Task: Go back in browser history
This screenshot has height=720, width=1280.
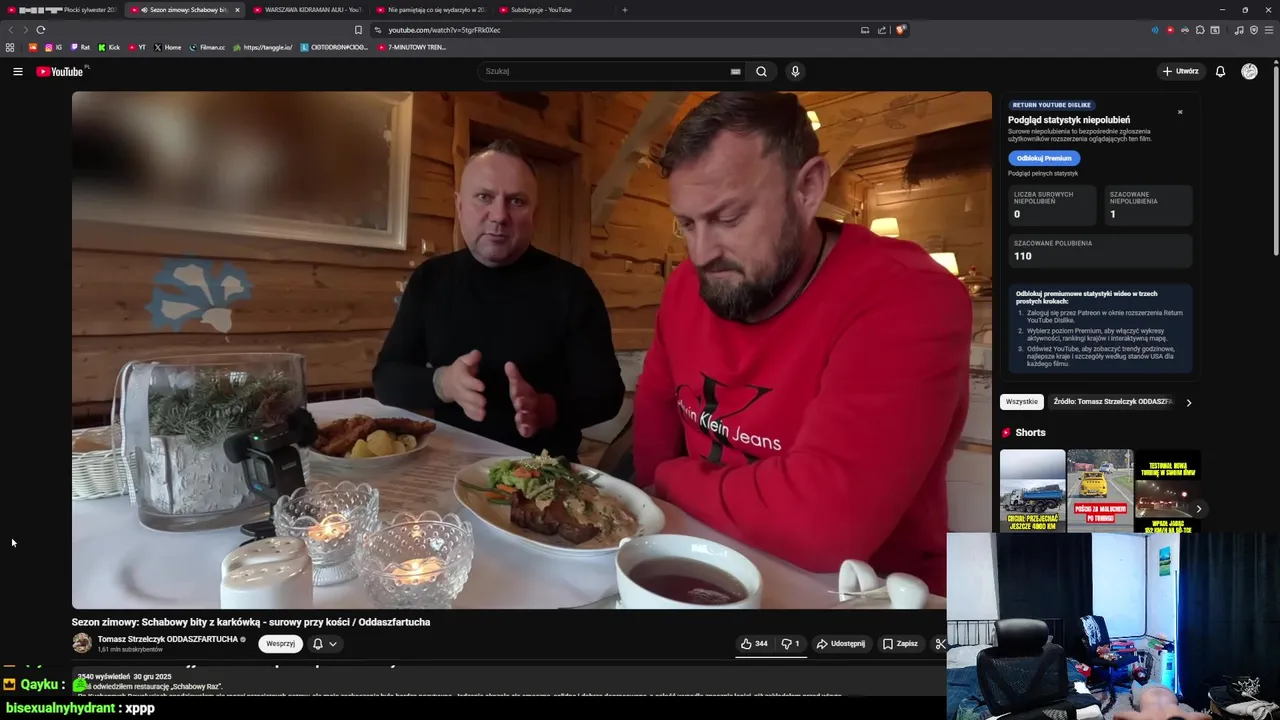Action: [11, 30]
